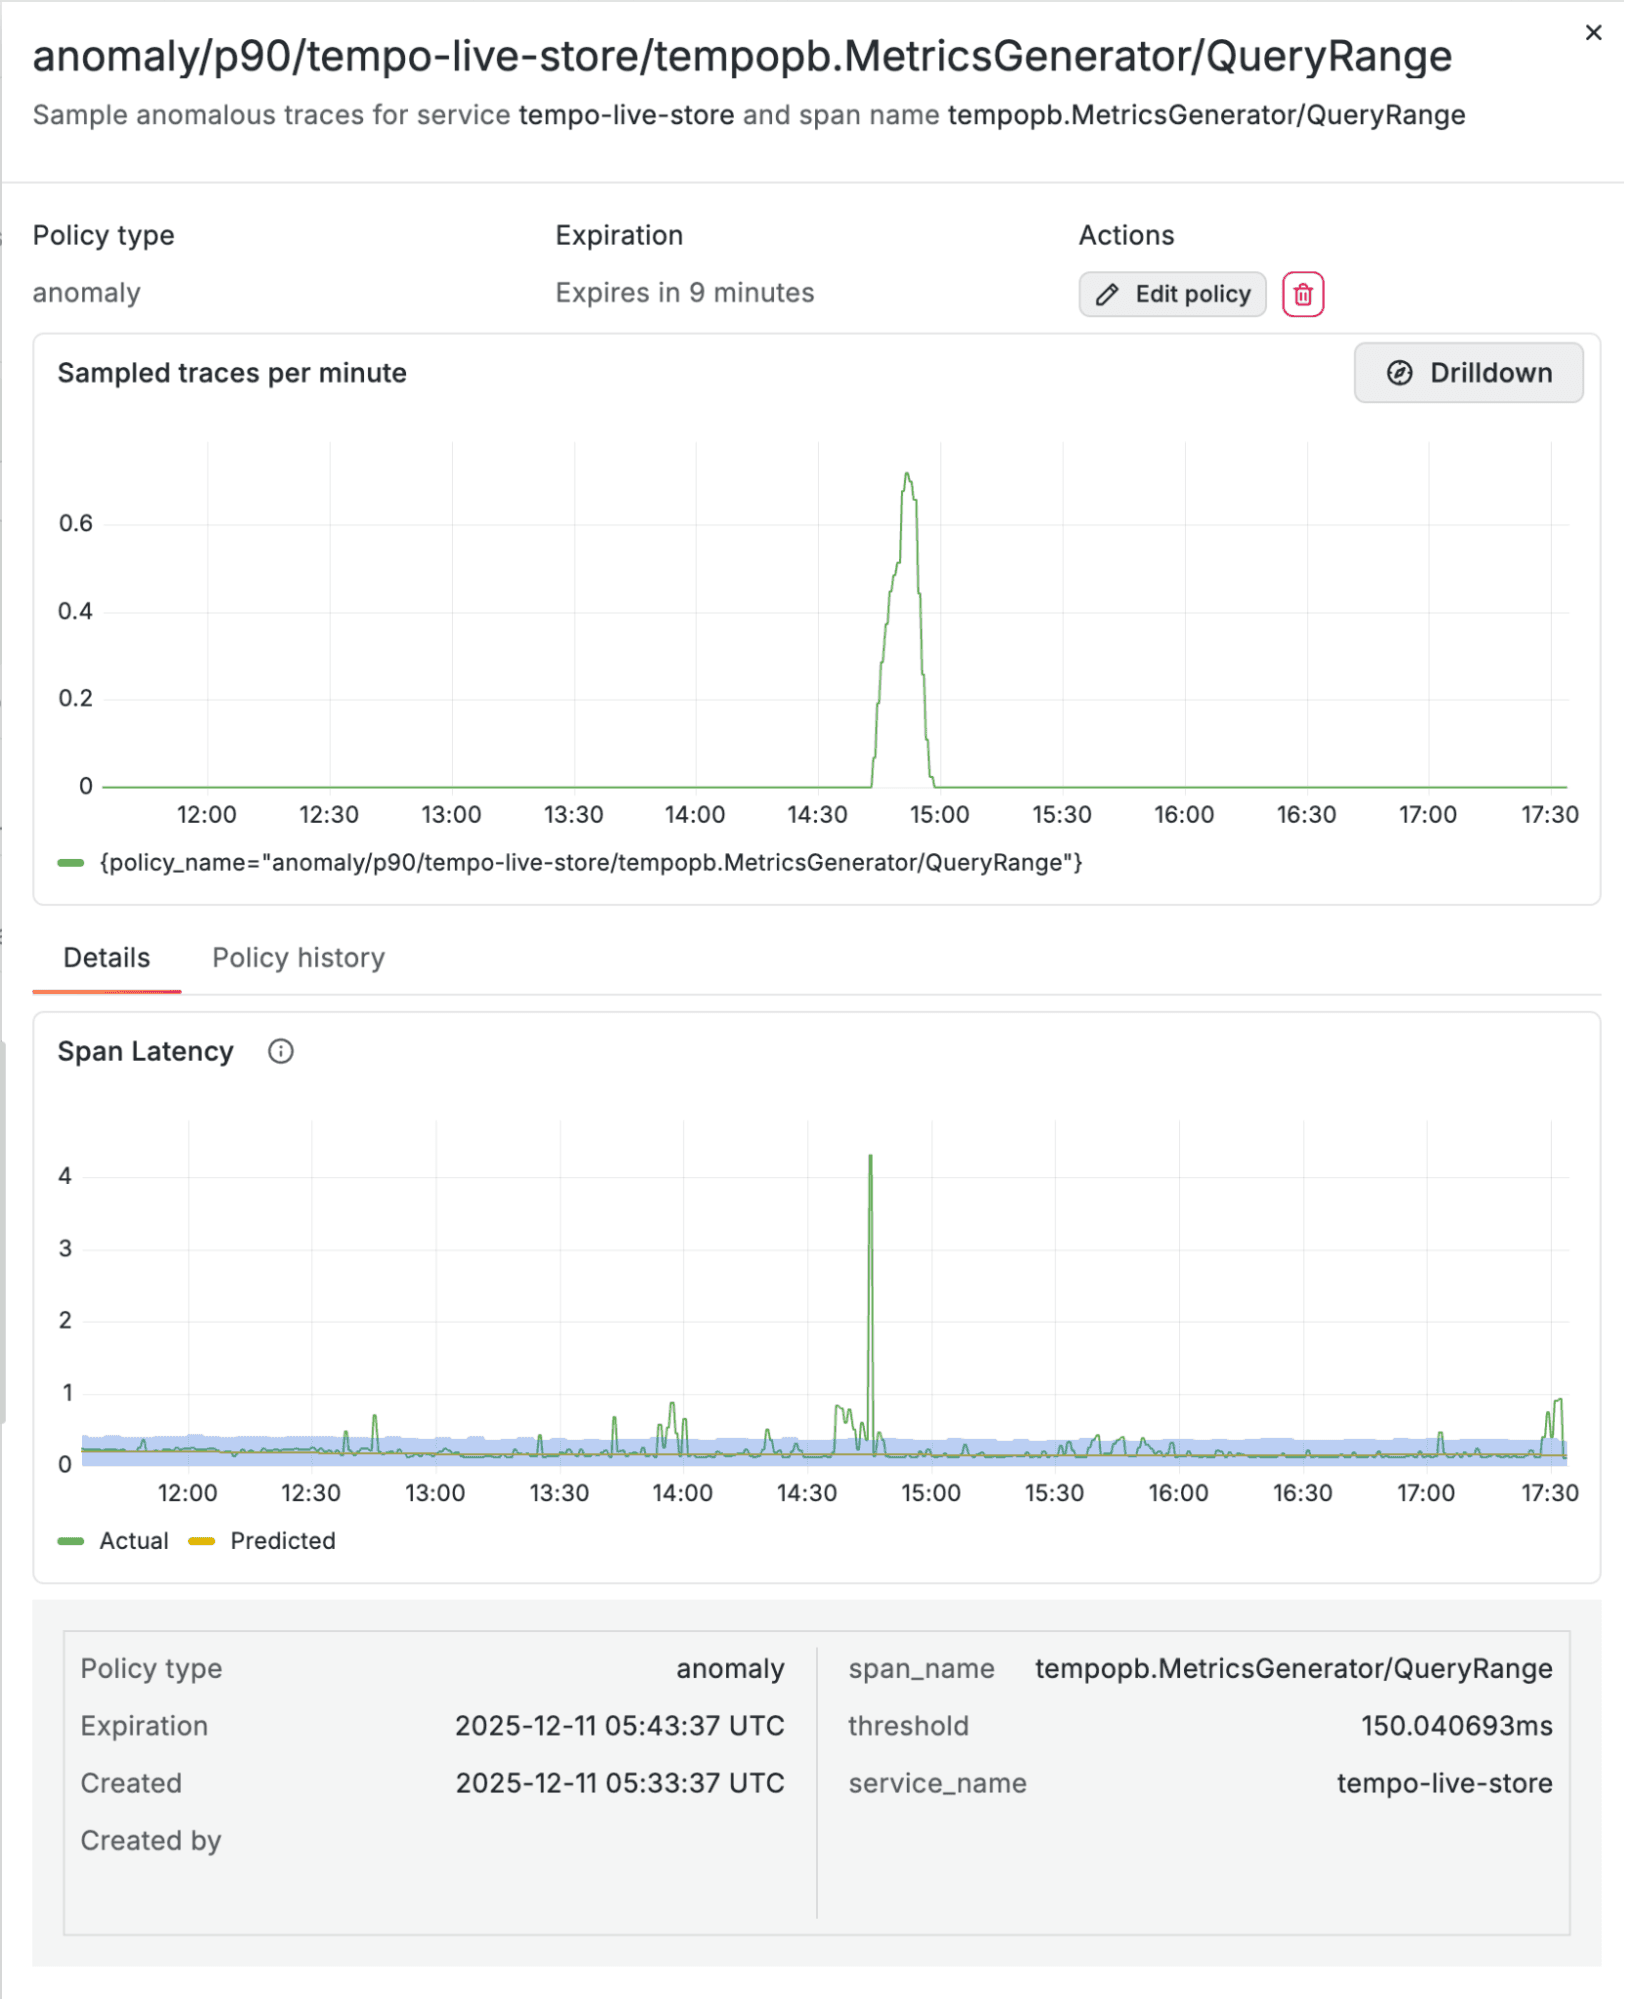Click the red trash delete icon

(x=1303, y=294)
